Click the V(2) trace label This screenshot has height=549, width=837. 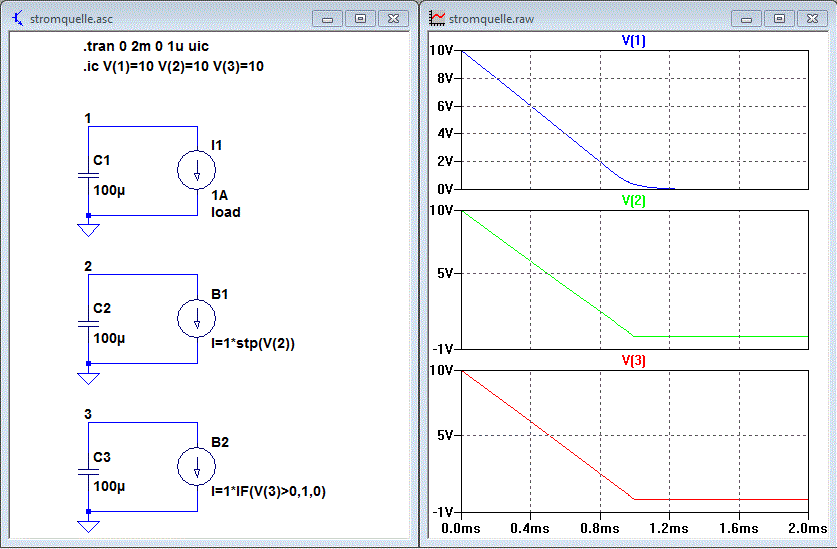pos(634,201)
